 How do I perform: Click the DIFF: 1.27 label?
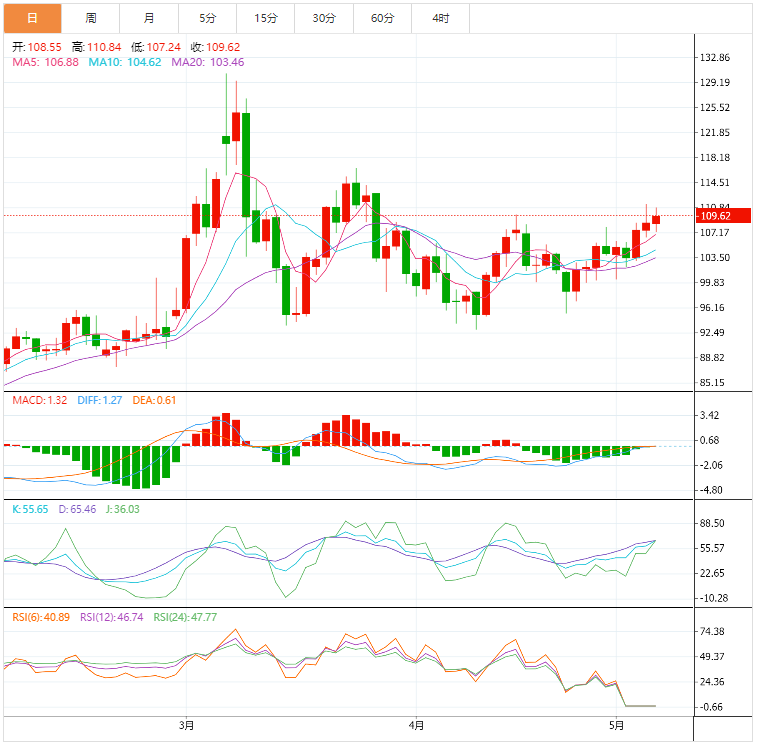point(99,400)
